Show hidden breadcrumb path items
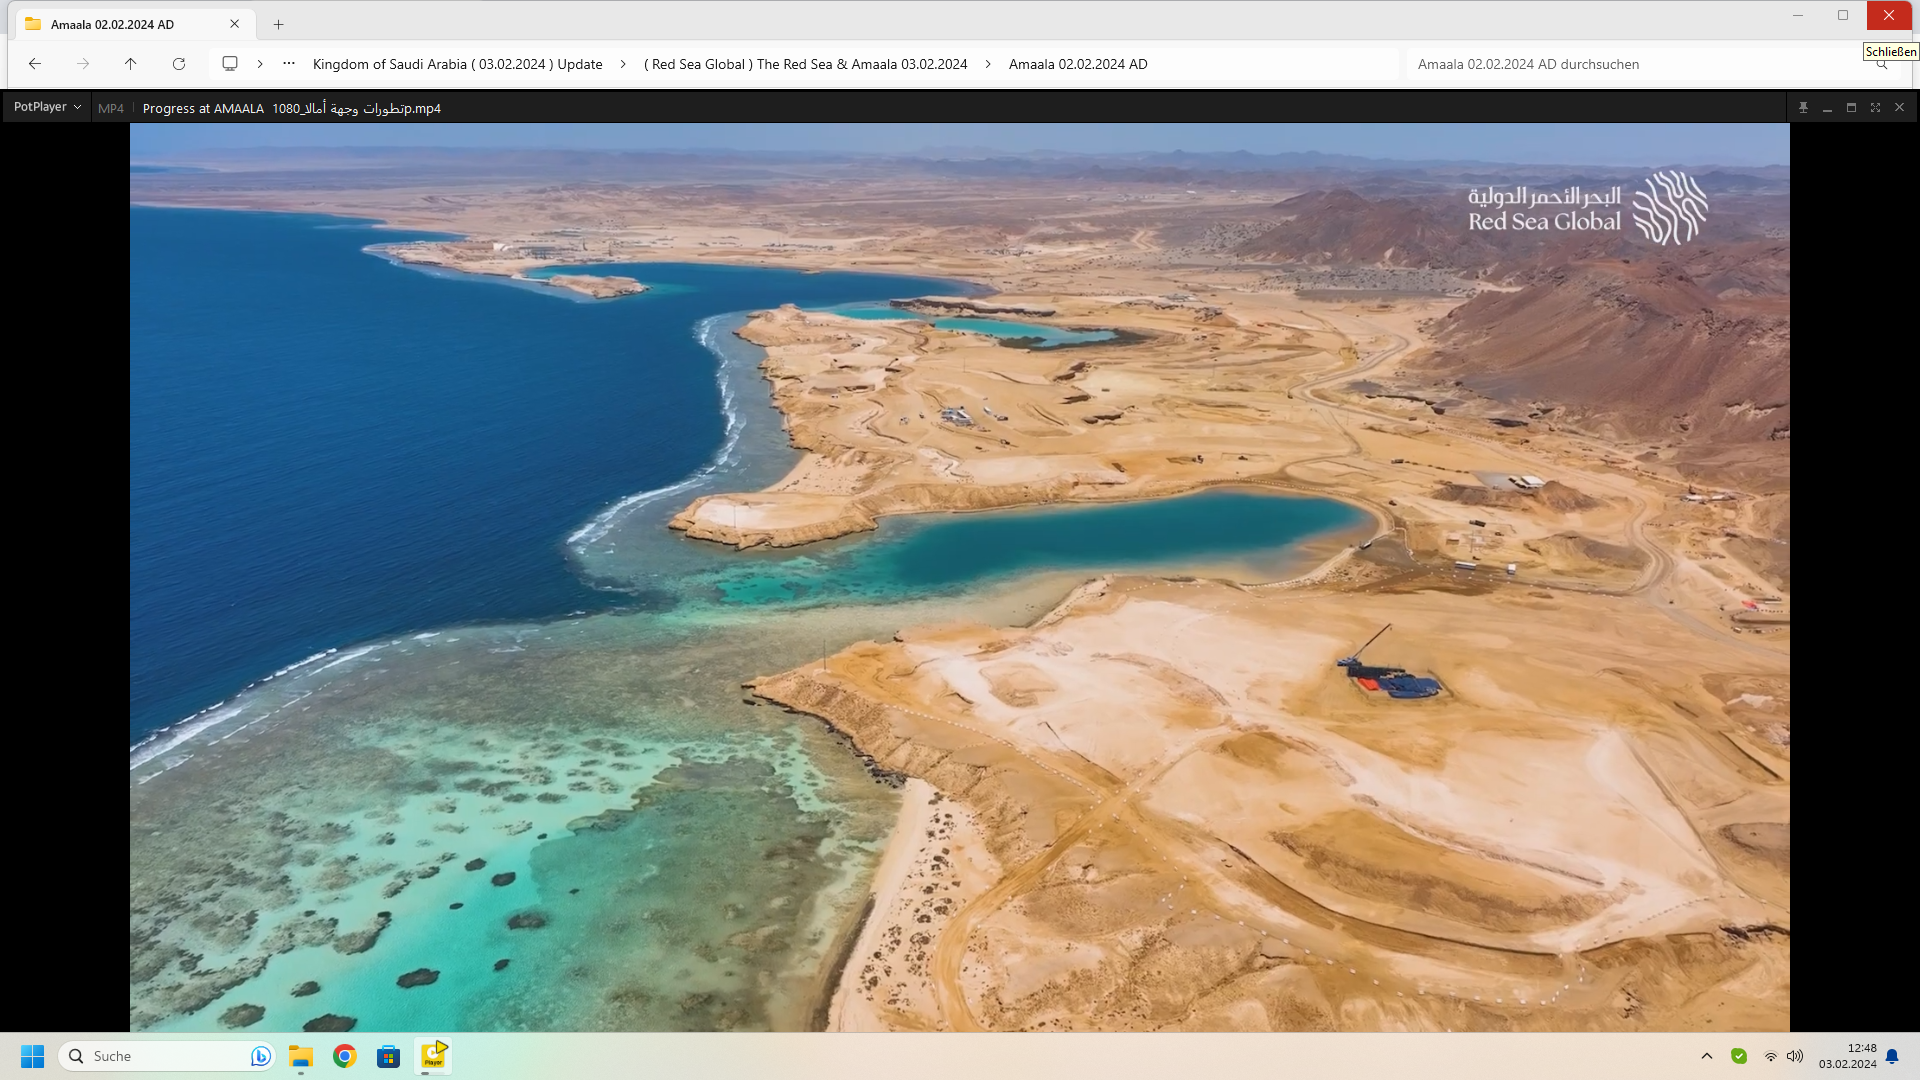Screen dimensions: 1920x1080 (x=289, y=64)
